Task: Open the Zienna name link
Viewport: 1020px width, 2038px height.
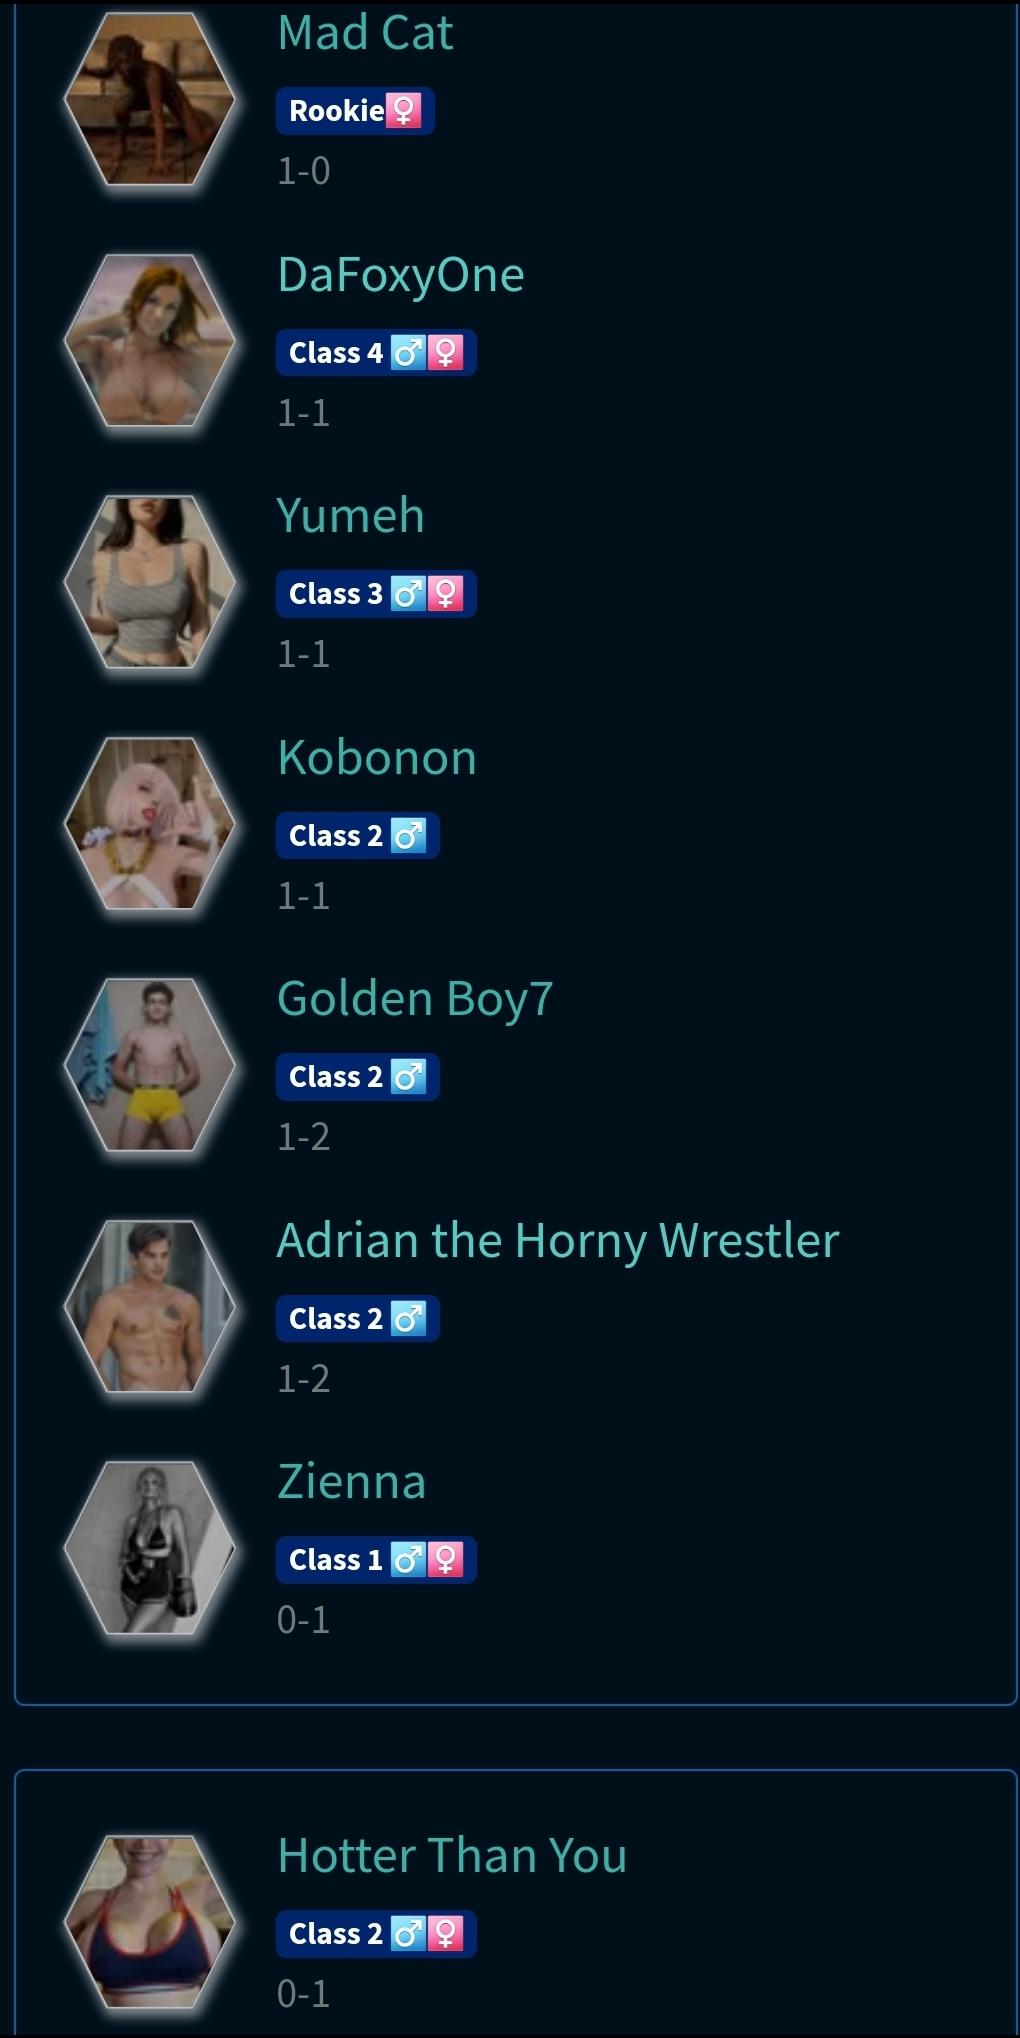Action: [352, 1482]
